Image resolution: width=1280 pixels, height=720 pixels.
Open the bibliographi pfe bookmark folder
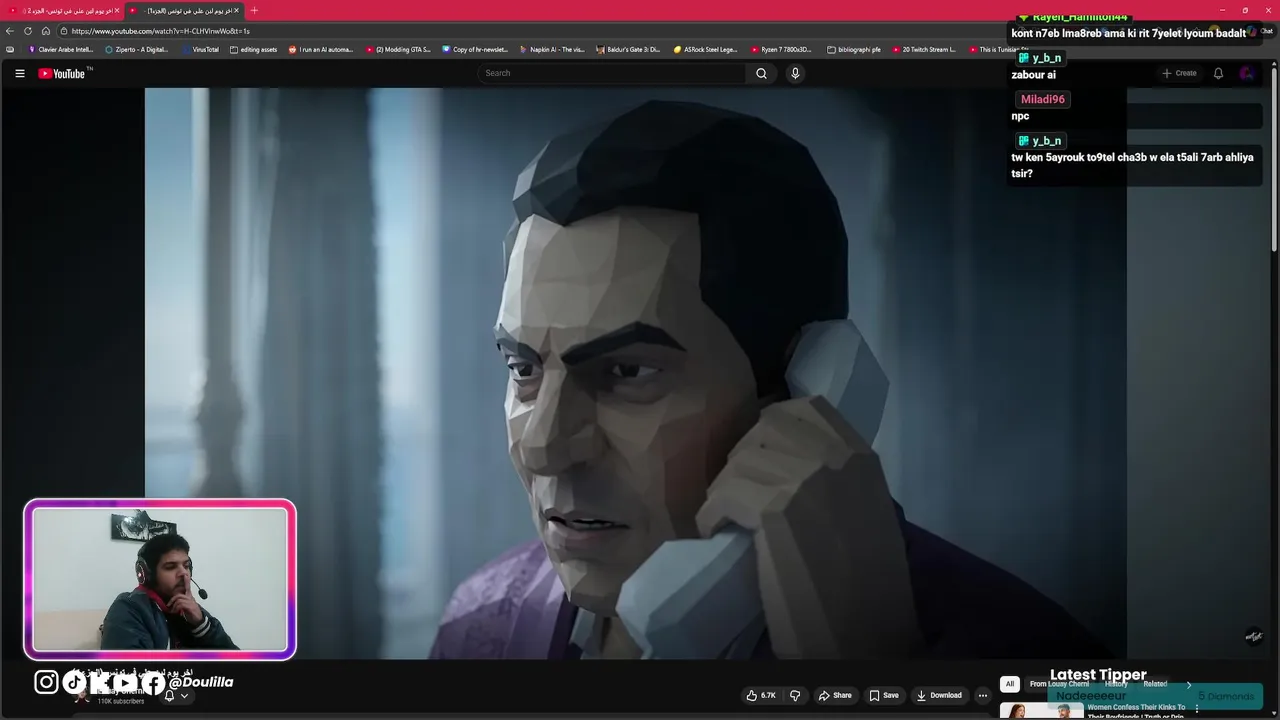coord(854,49)
